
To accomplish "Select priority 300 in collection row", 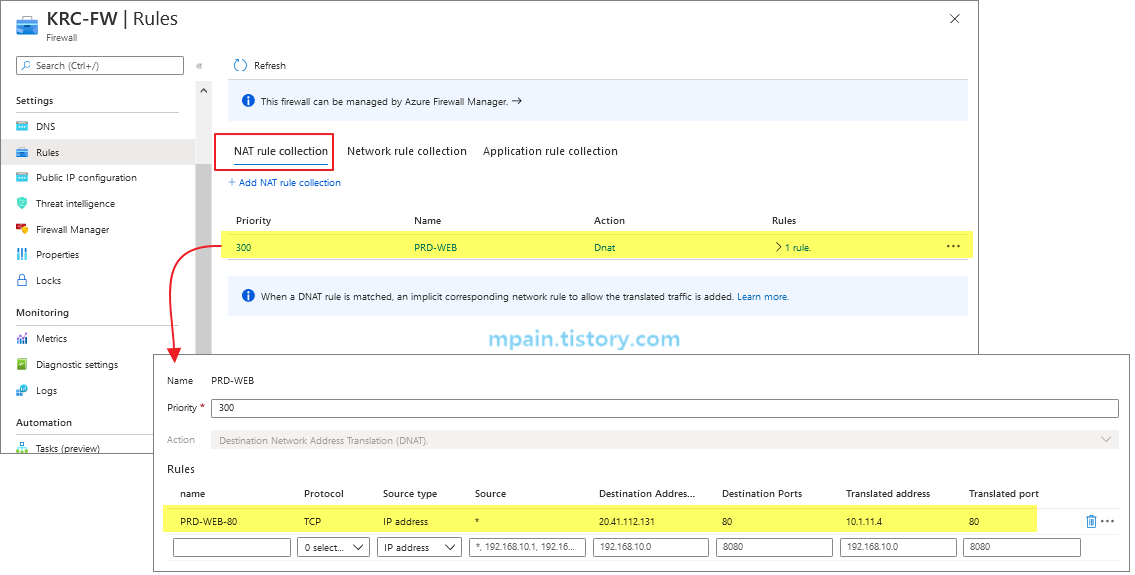I will point(244,248).
